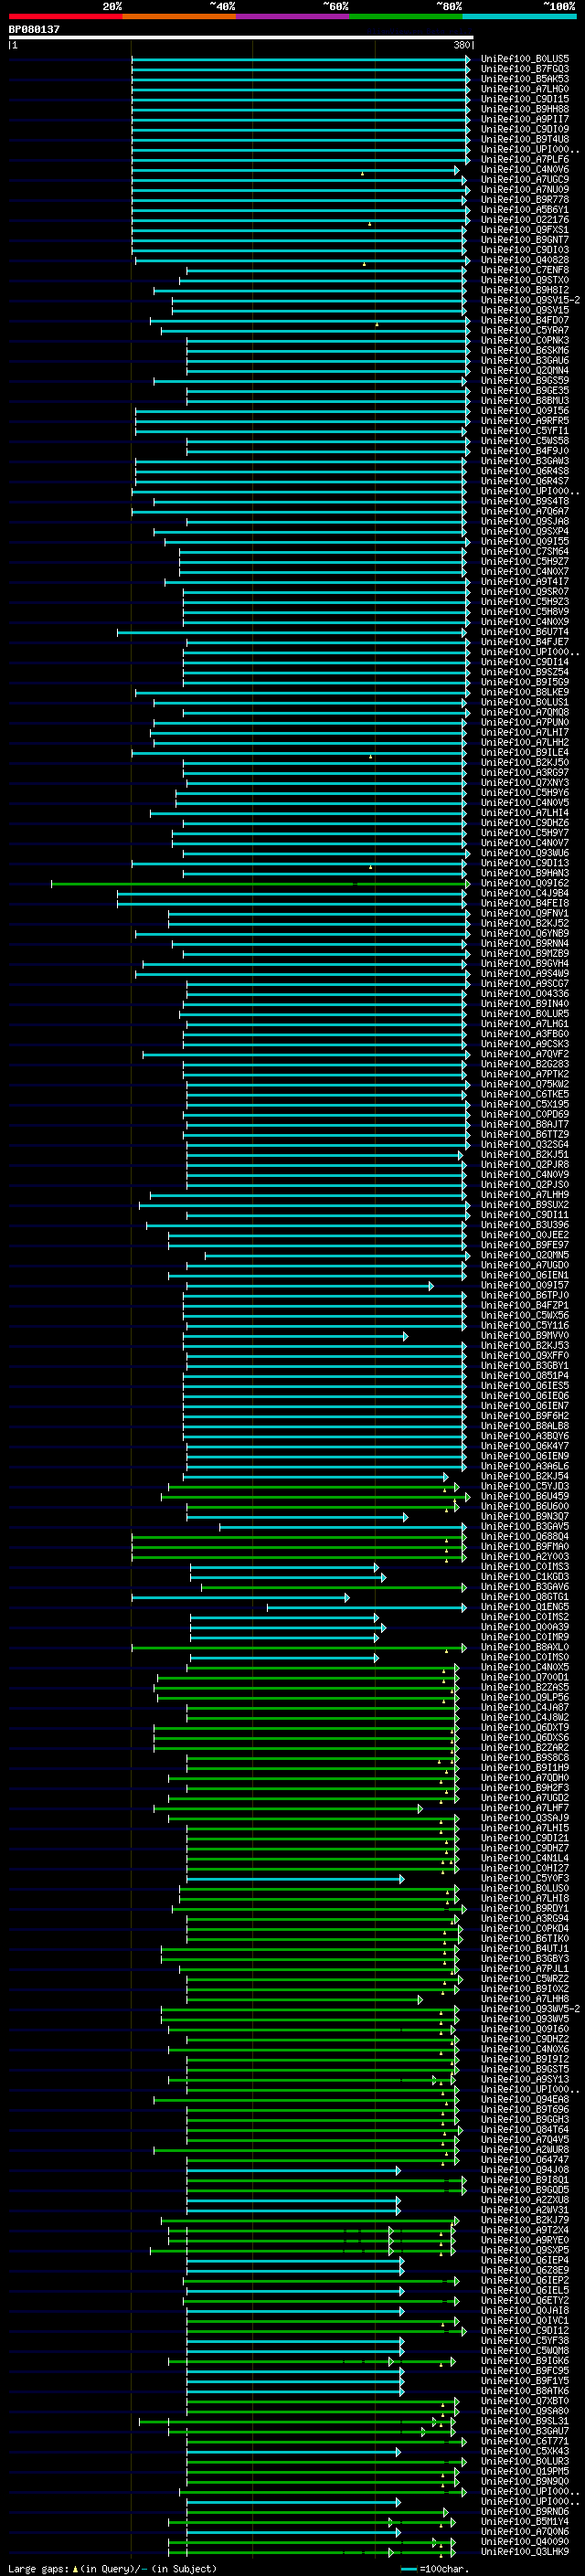Click UniRef100_A9SCG7 label
This screenshot has width=585, height=2576.
[x=524, y=983]
